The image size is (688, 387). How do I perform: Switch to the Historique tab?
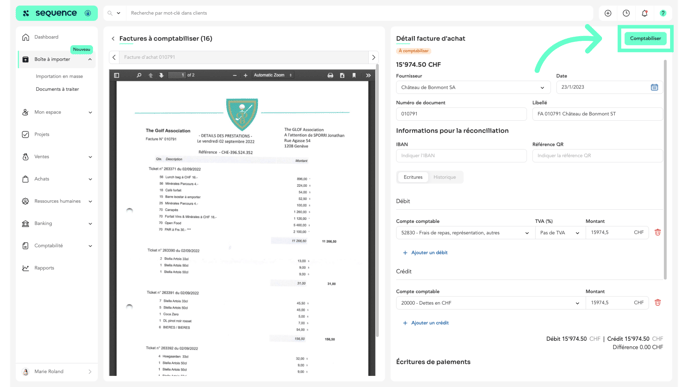pyautogui.click(x=444, y=177)
